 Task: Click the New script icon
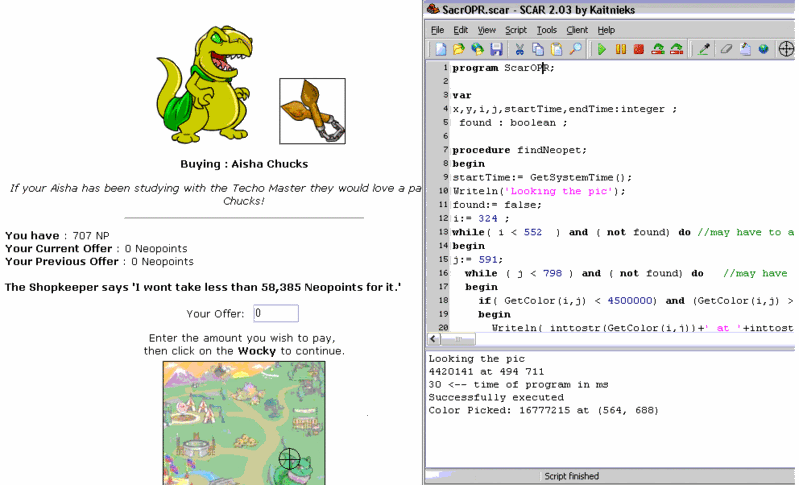coord(440,48)
